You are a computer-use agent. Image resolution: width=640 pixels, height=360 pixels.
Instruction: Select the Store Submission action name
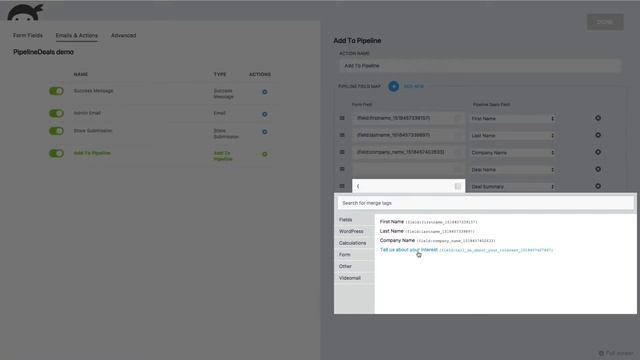(x=93, y=131)
